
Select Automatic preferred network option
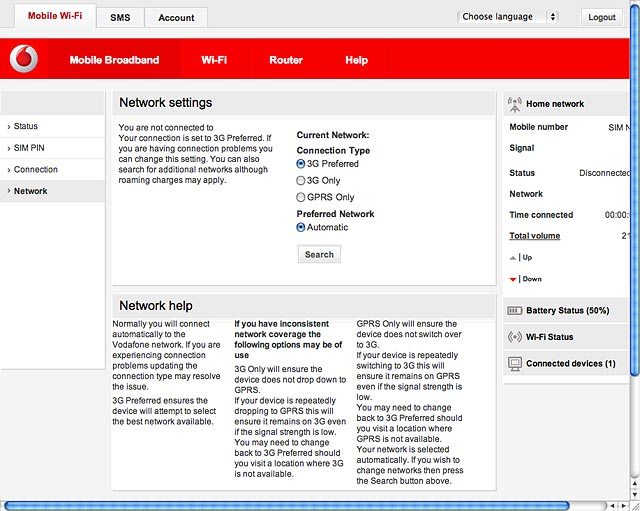point(300,227)
